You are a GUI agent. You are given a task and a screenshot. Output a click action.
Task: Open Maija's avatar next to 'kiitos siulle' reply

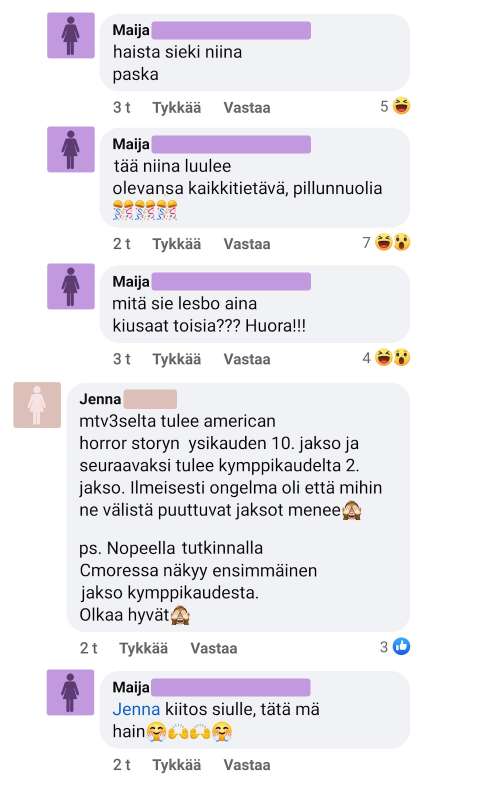[x=70, y=692]
